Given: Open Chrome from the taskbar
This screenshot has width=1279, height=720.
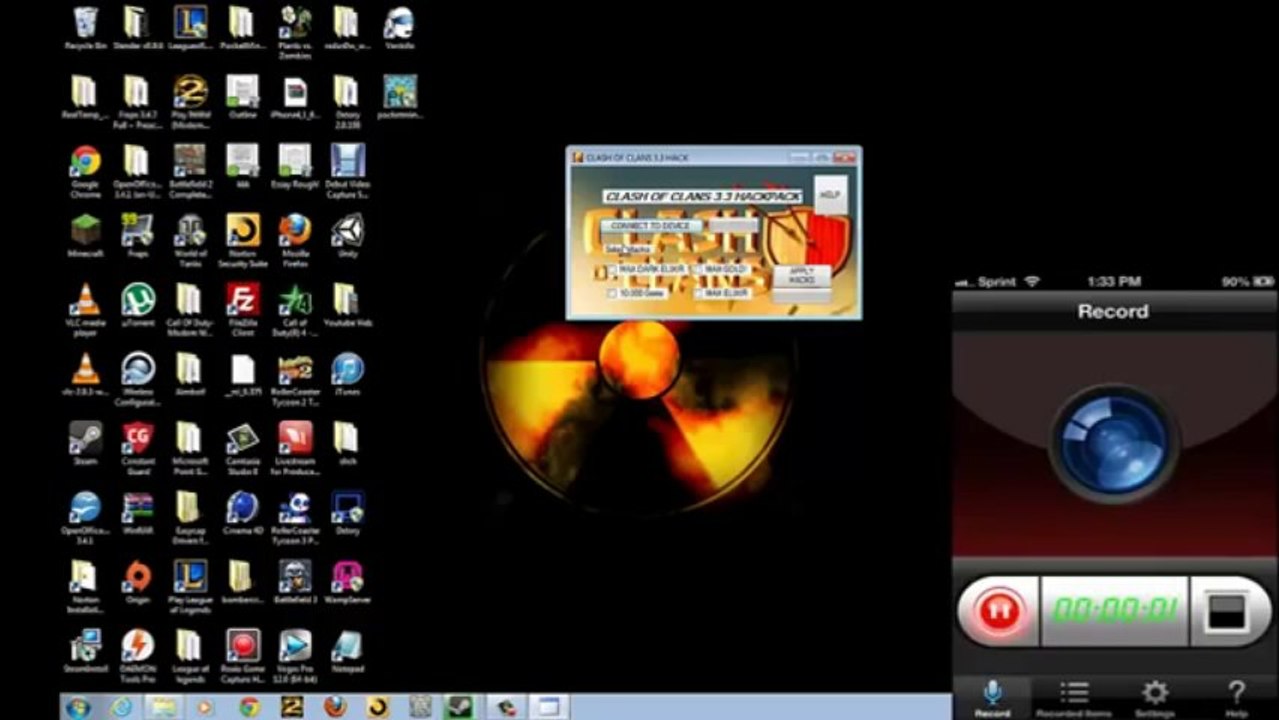Looking at the screenshot, I should (249, 708).
